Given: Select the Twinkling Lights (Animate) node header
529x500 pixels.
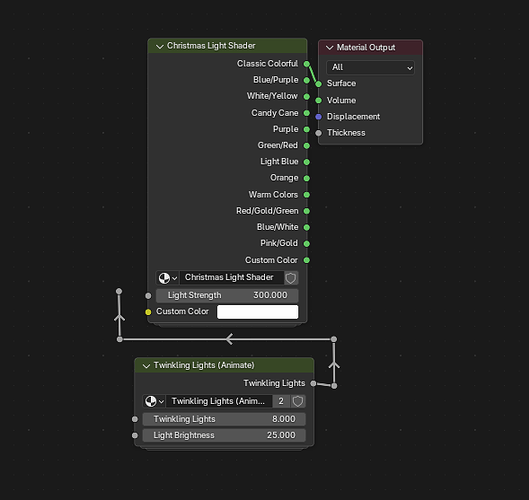Looking at the screenshot, I should pos(224,366).
